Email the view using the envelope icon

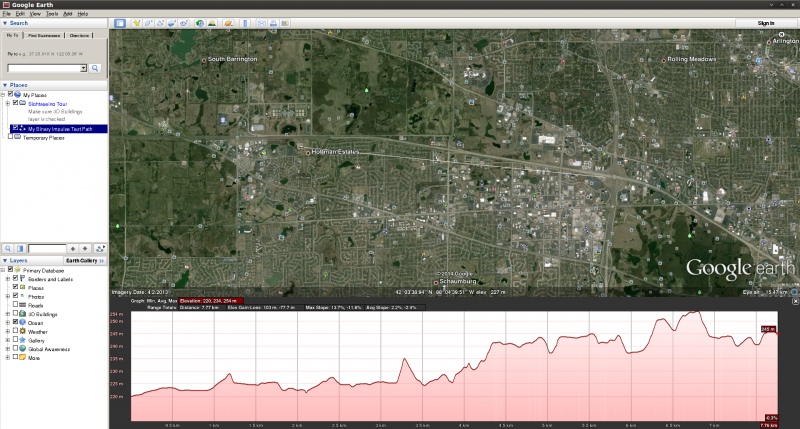click(x=262, y=23)
